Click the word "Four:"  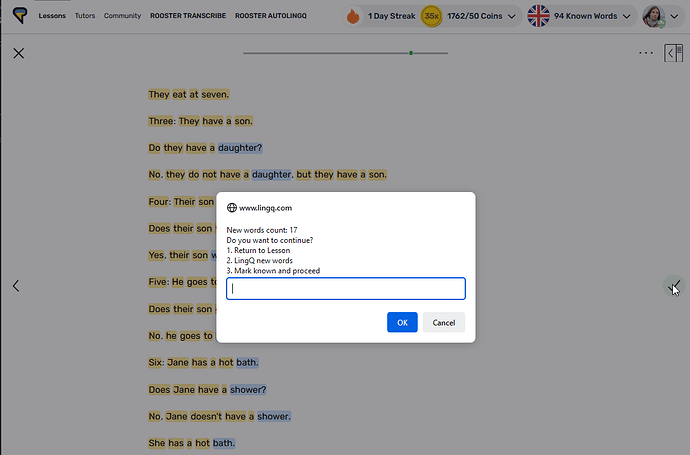point(159,202)
